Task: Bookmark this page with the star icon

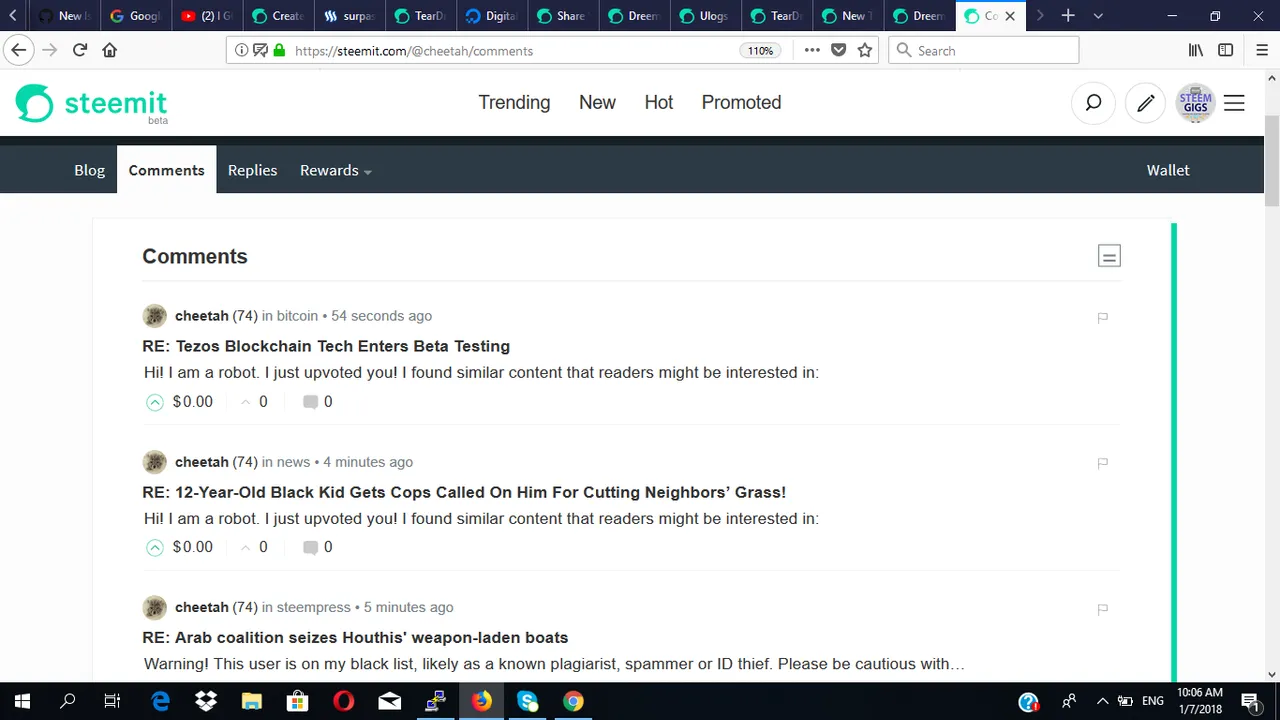Action: (865, 50)
